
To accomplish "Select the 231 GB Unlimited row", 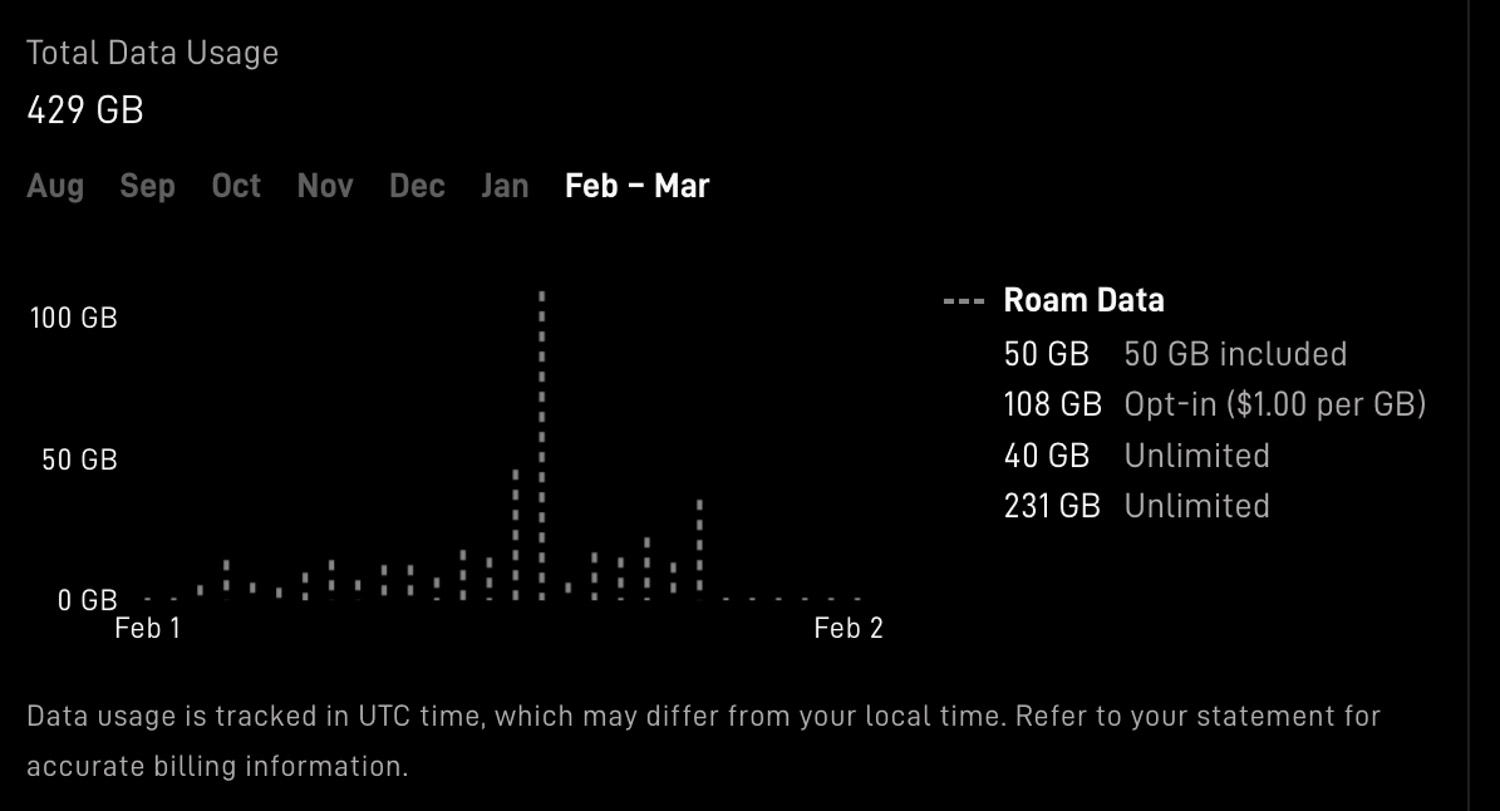I will point(1136,506).
